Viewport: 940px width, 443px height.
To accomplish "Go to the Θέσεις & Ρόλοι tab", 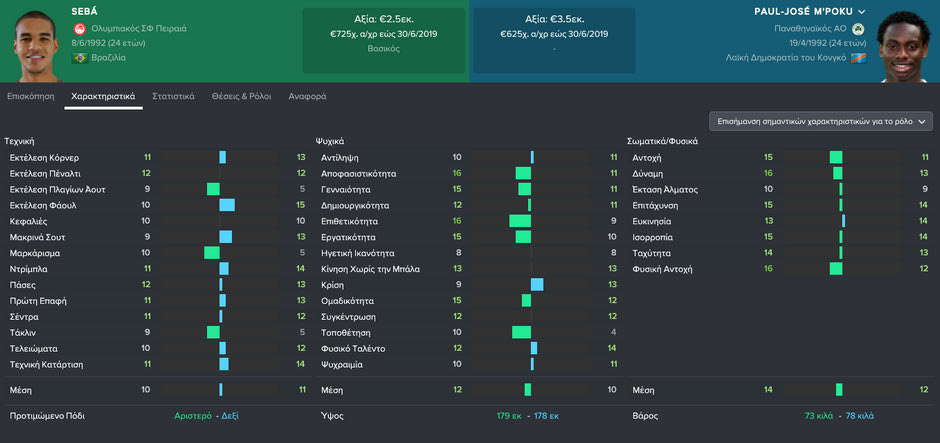I will 241,97.
